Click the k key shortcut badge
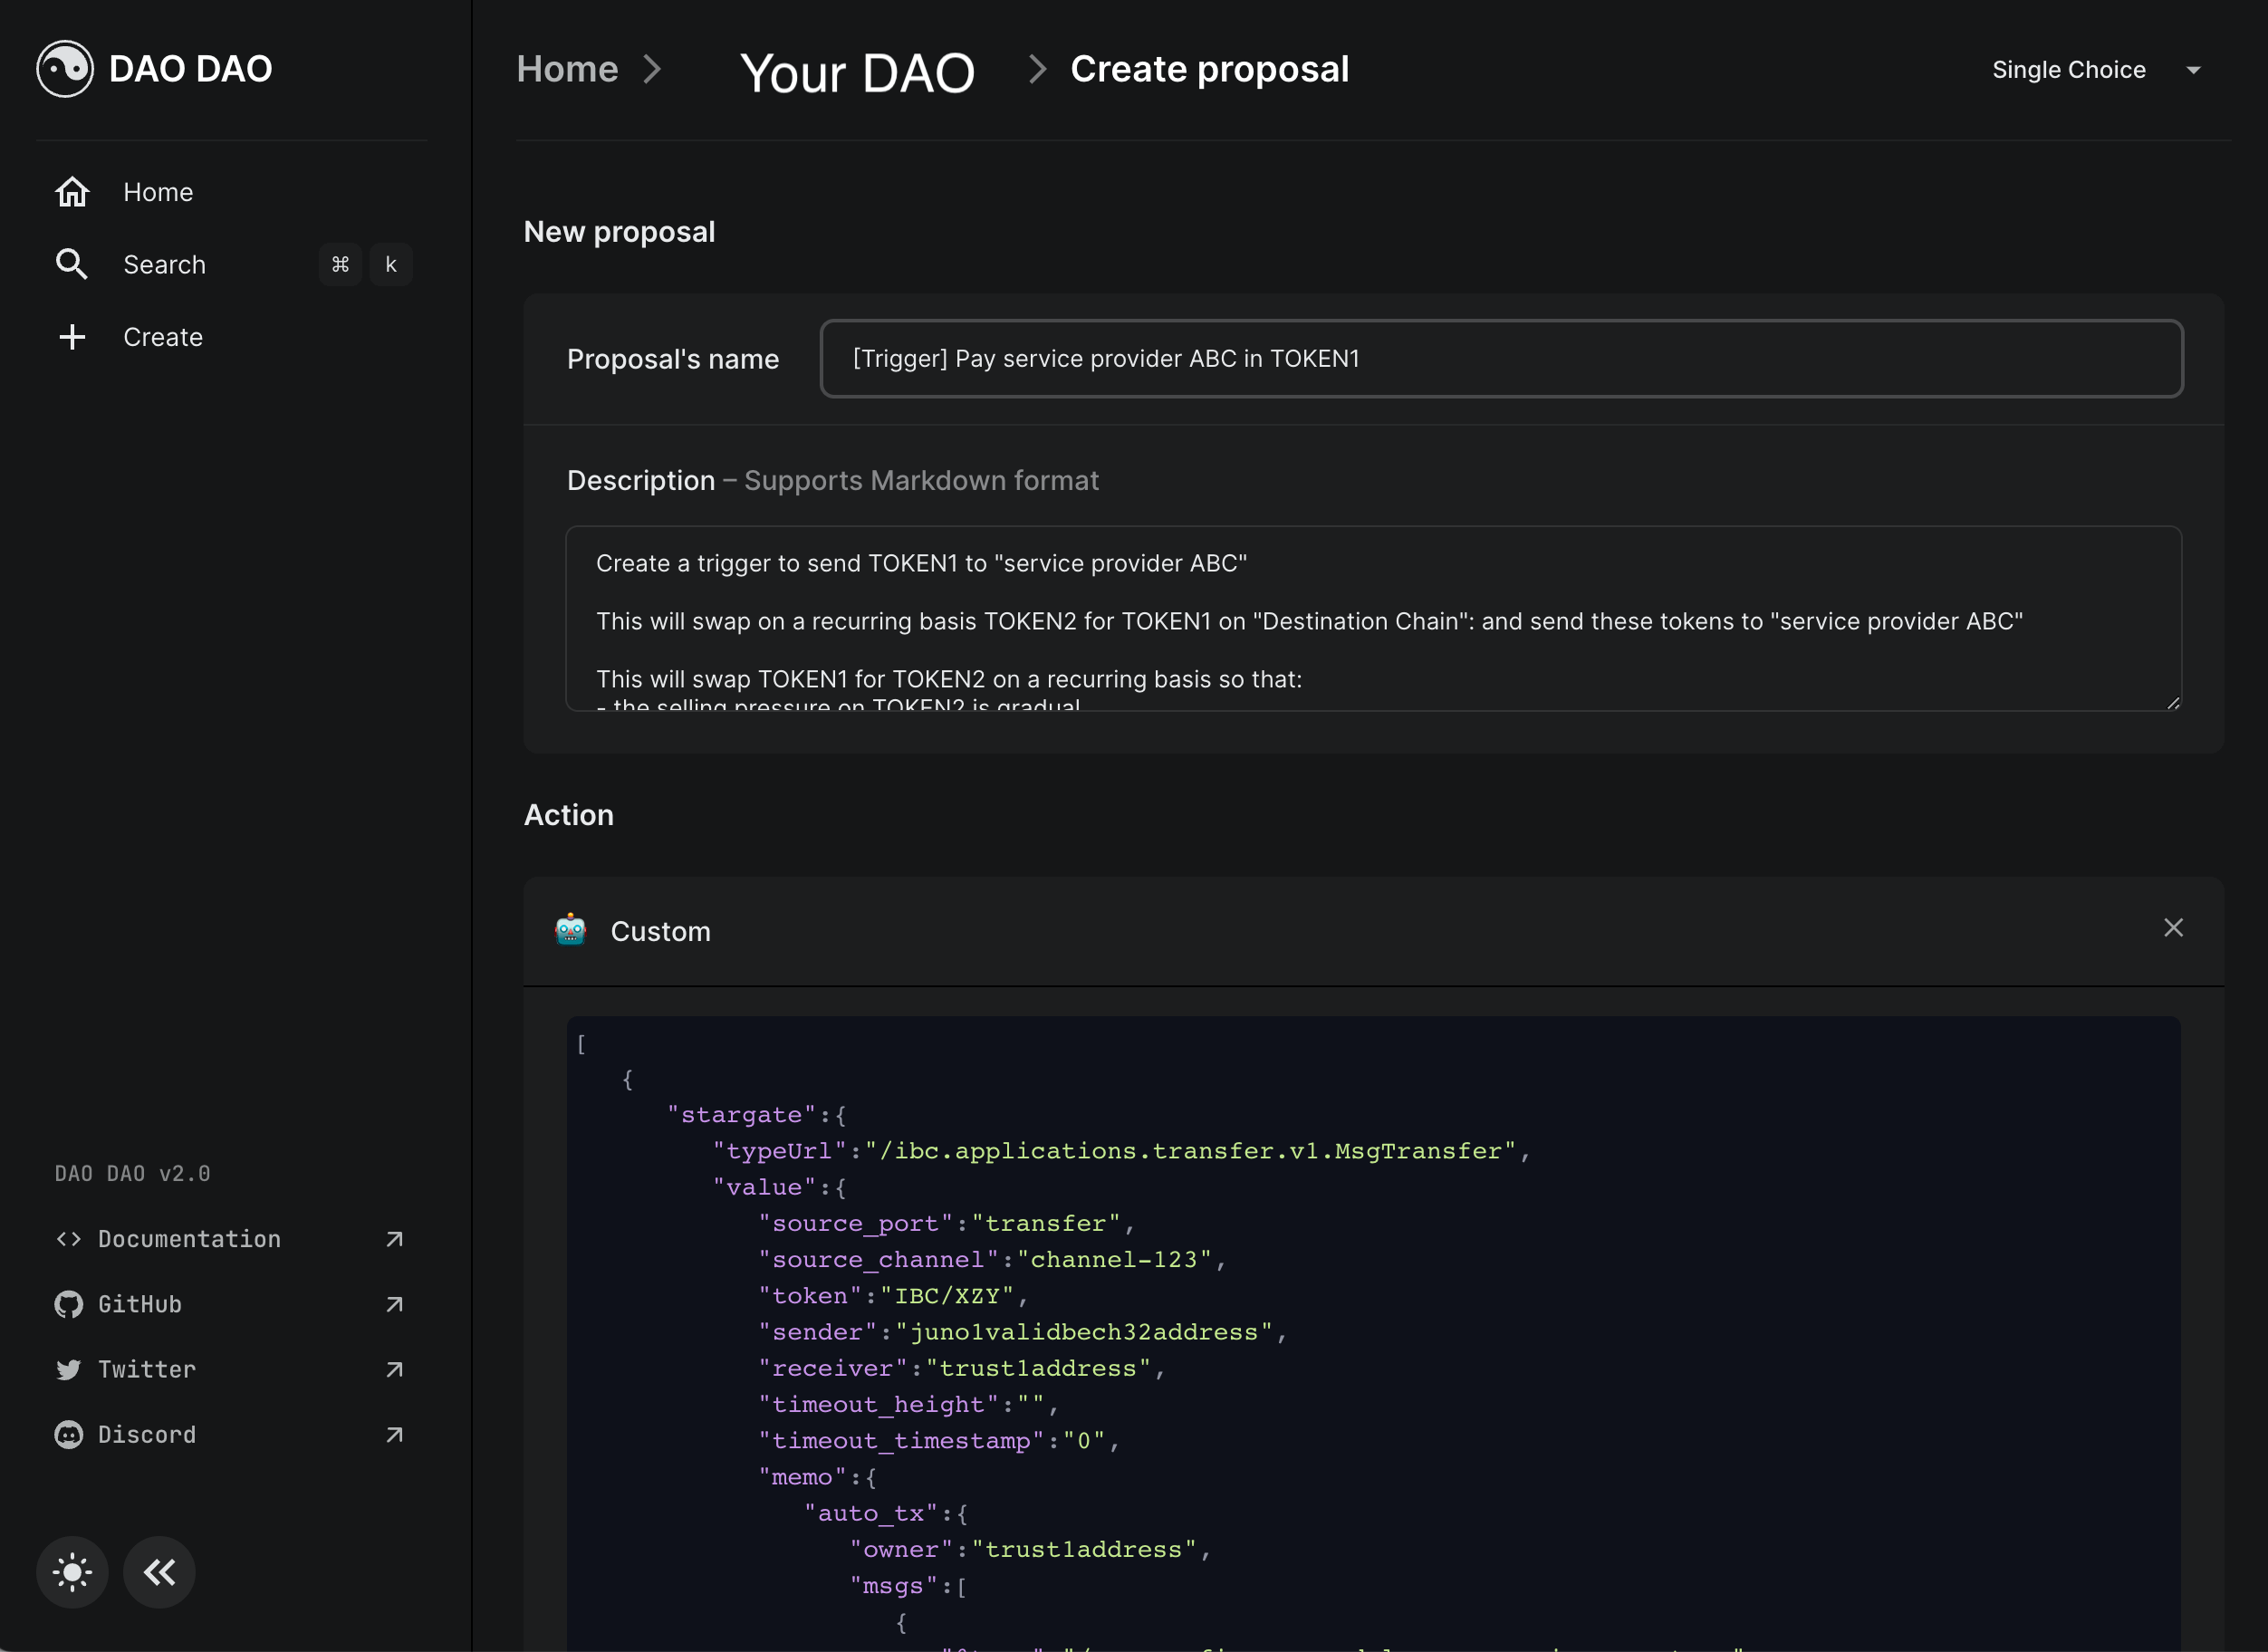 pyautogui.click(x=391, y=264)
